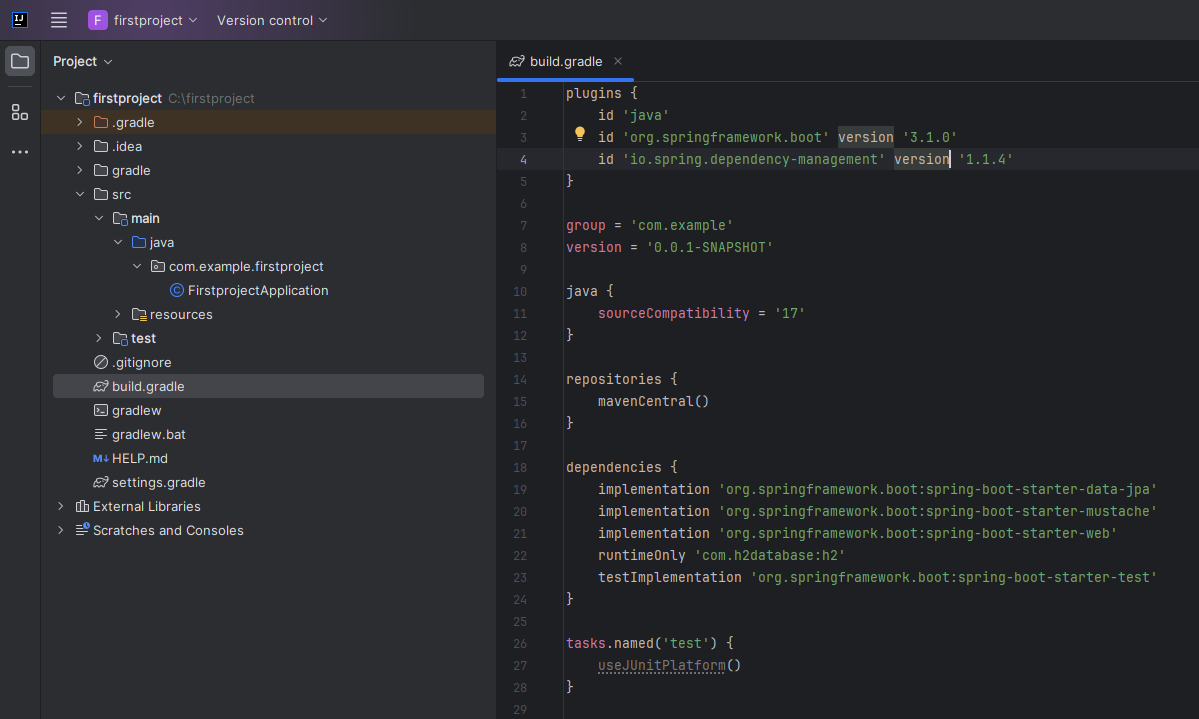Screen dimensions: 1199x719
Task: Click 'mavenCentral()' in the editor
Action: [653, 402]
